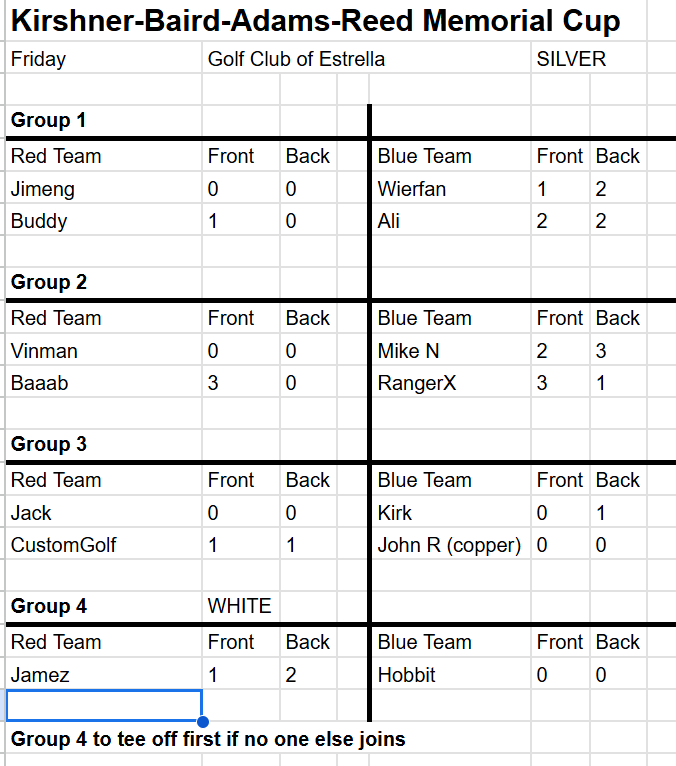Click the RangerX player cell
Screen dimensions: 676x766
coord(417,383)
